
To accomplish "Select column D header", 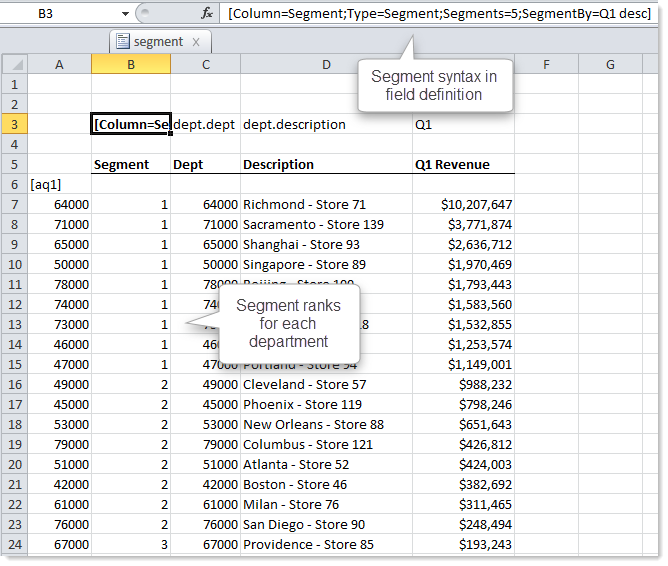I will point(326,65).
